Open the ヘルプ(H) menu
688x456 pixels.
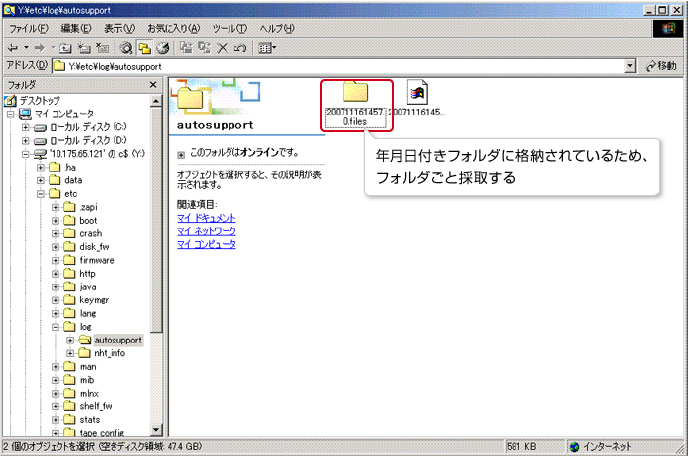(x=277, y=29)
